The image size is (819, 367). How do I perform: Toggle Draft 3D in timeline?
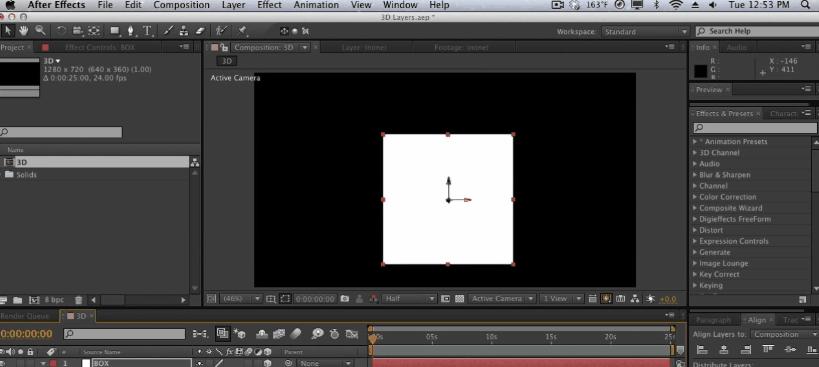coord(240,334)
